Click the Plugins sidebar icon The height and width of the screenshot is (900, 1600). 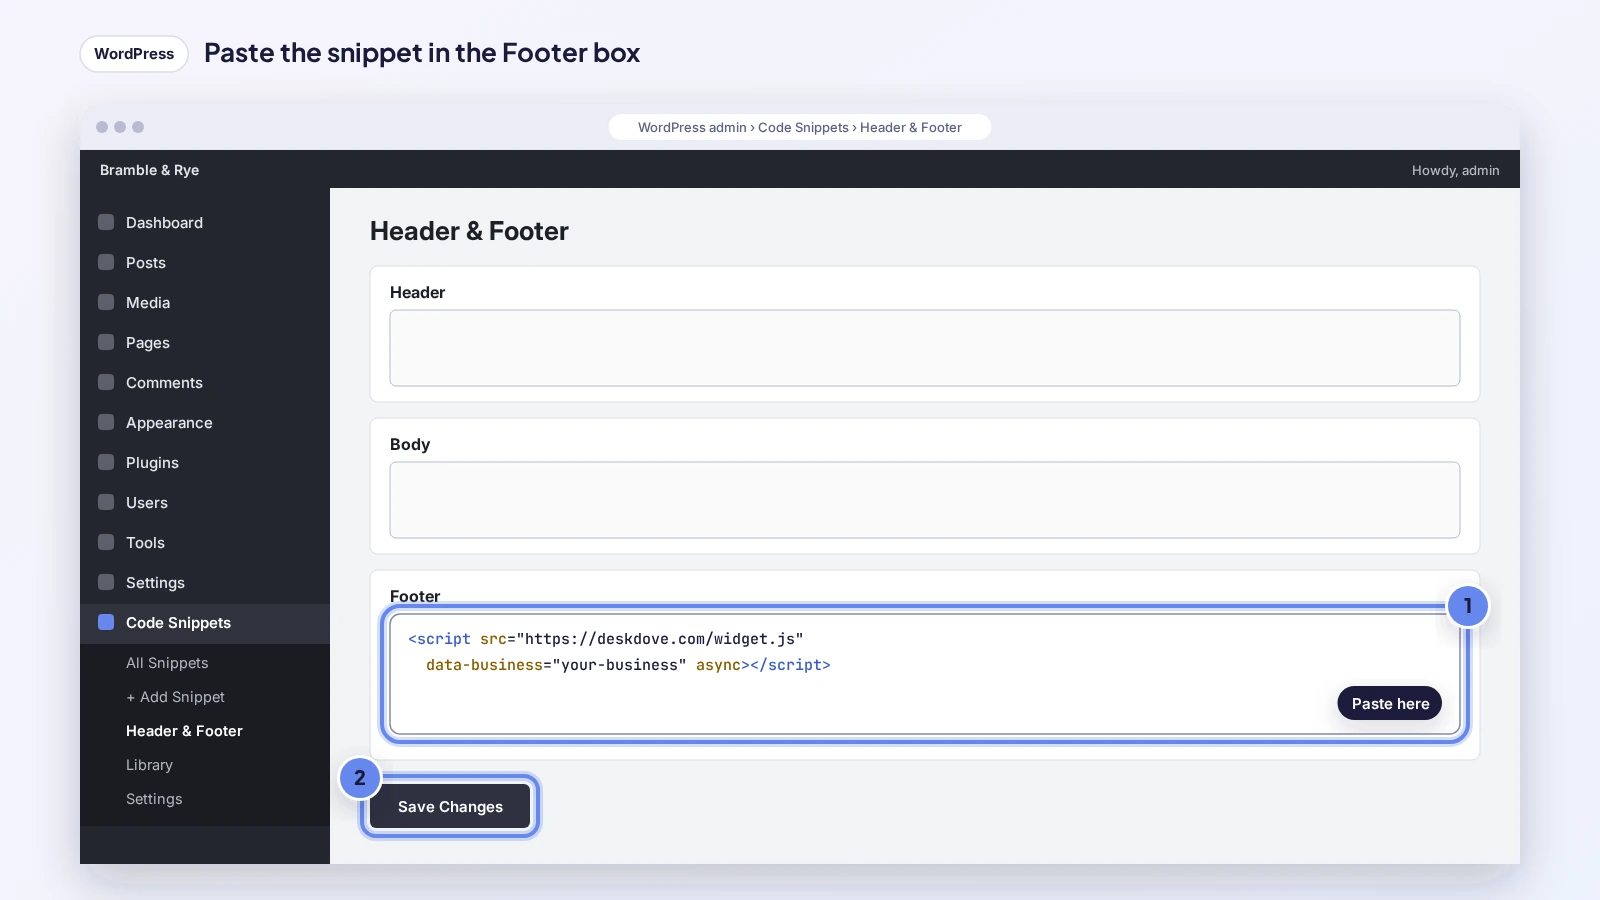pos(106,462)
